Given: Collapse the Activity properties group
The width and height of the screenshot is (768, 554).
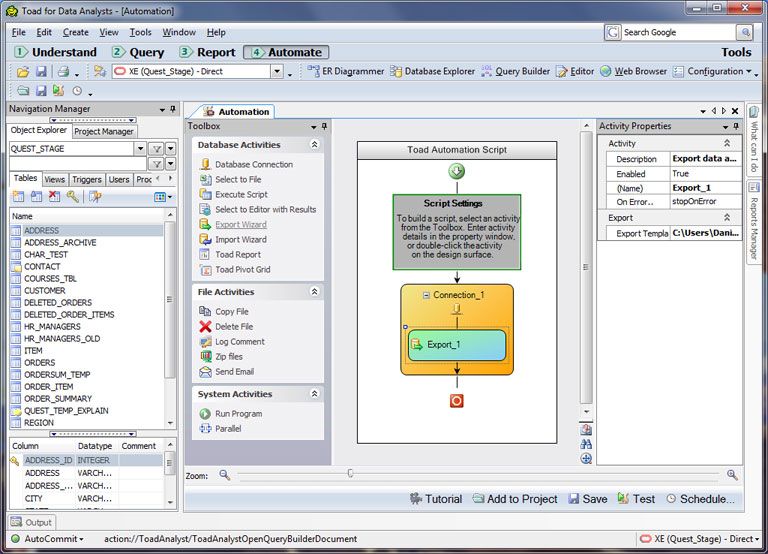Looking at the screenshot, I should pyautogui.click(x=727, y=143).
